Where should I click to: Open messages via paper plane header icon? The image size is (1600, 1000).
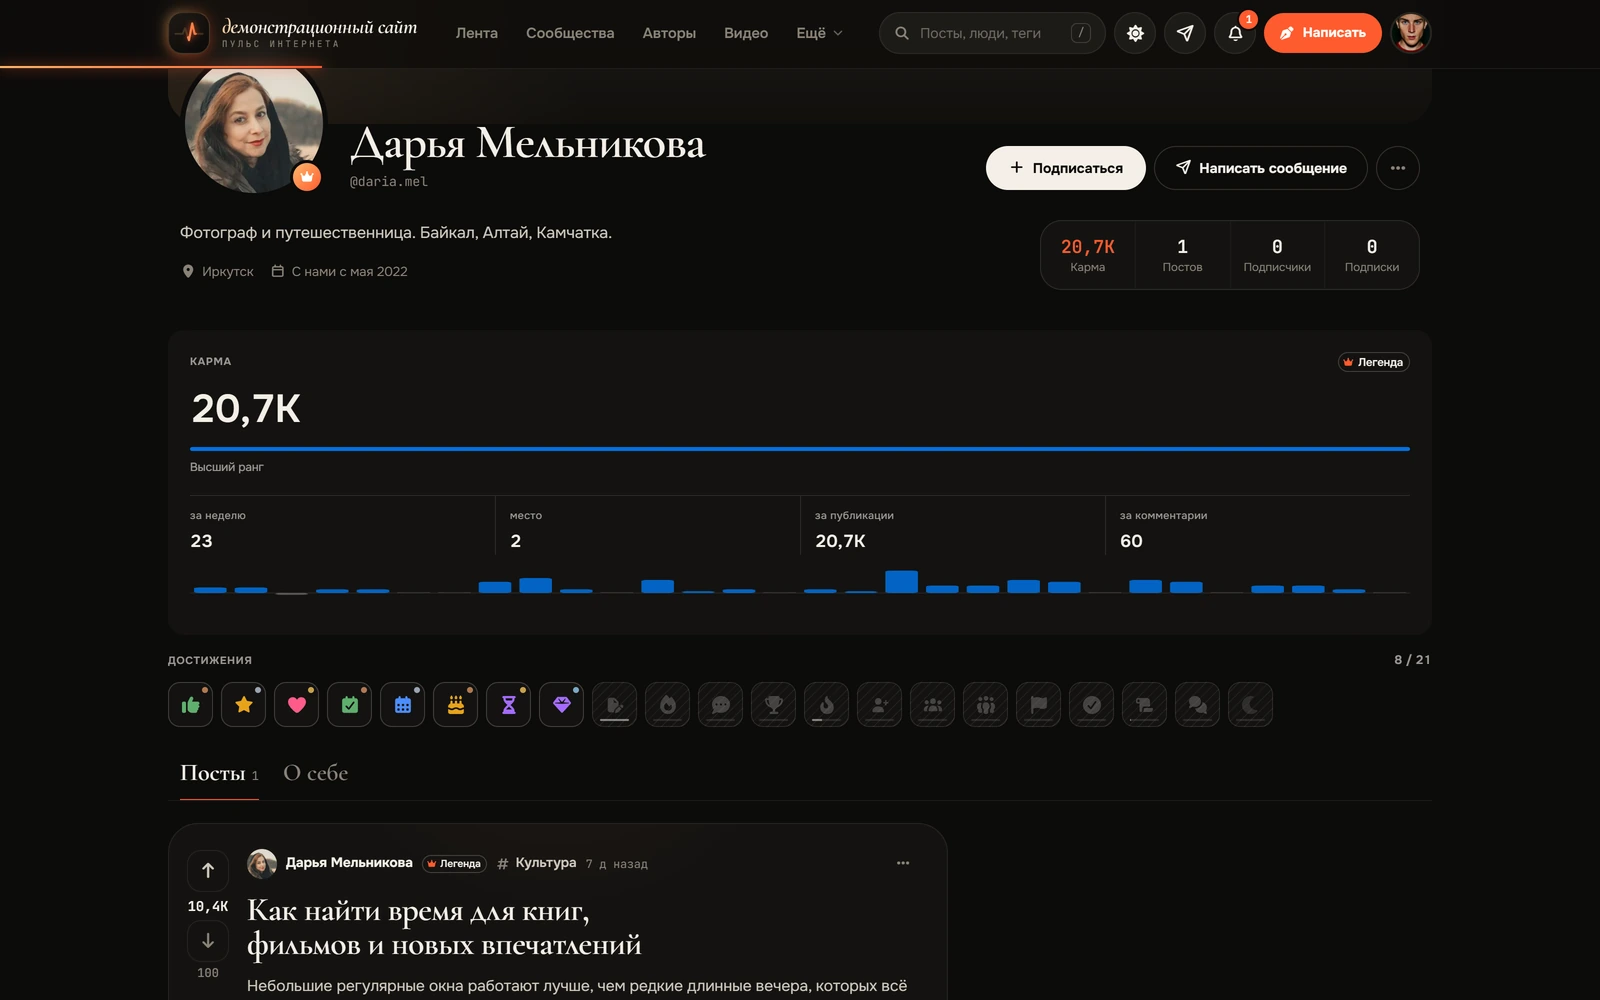coord(1185,33)
